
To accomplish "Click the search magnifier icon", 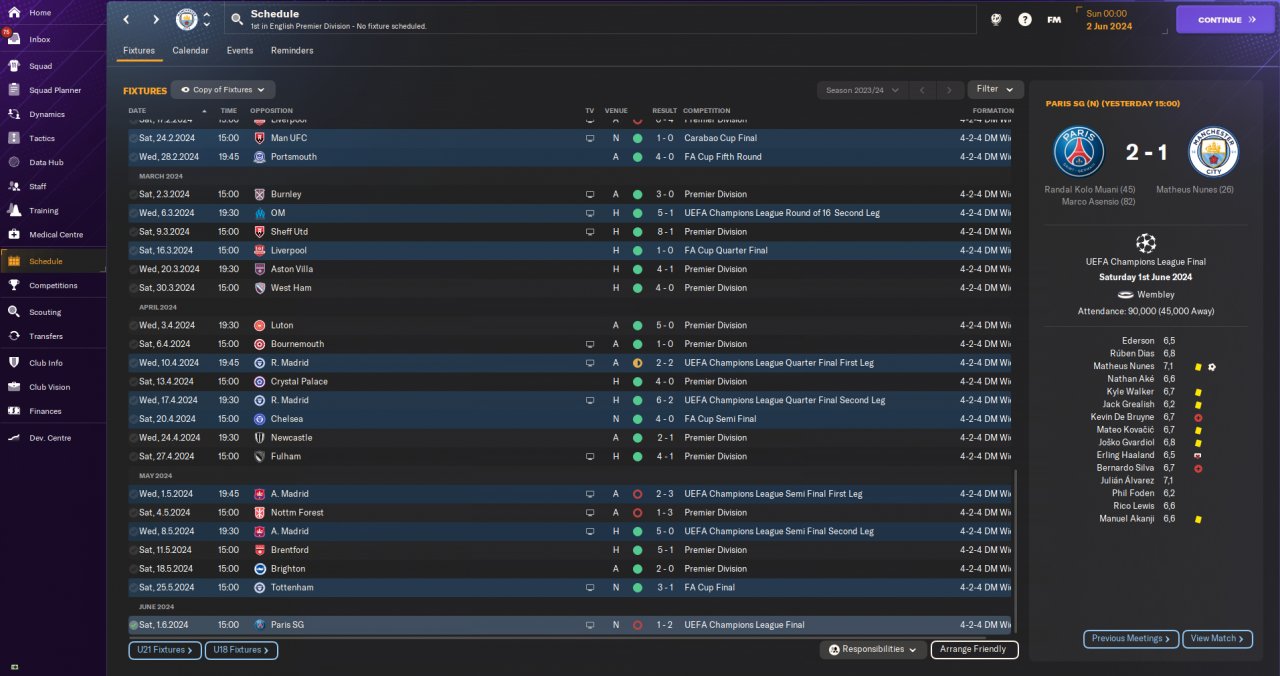I will coord(236,19).
